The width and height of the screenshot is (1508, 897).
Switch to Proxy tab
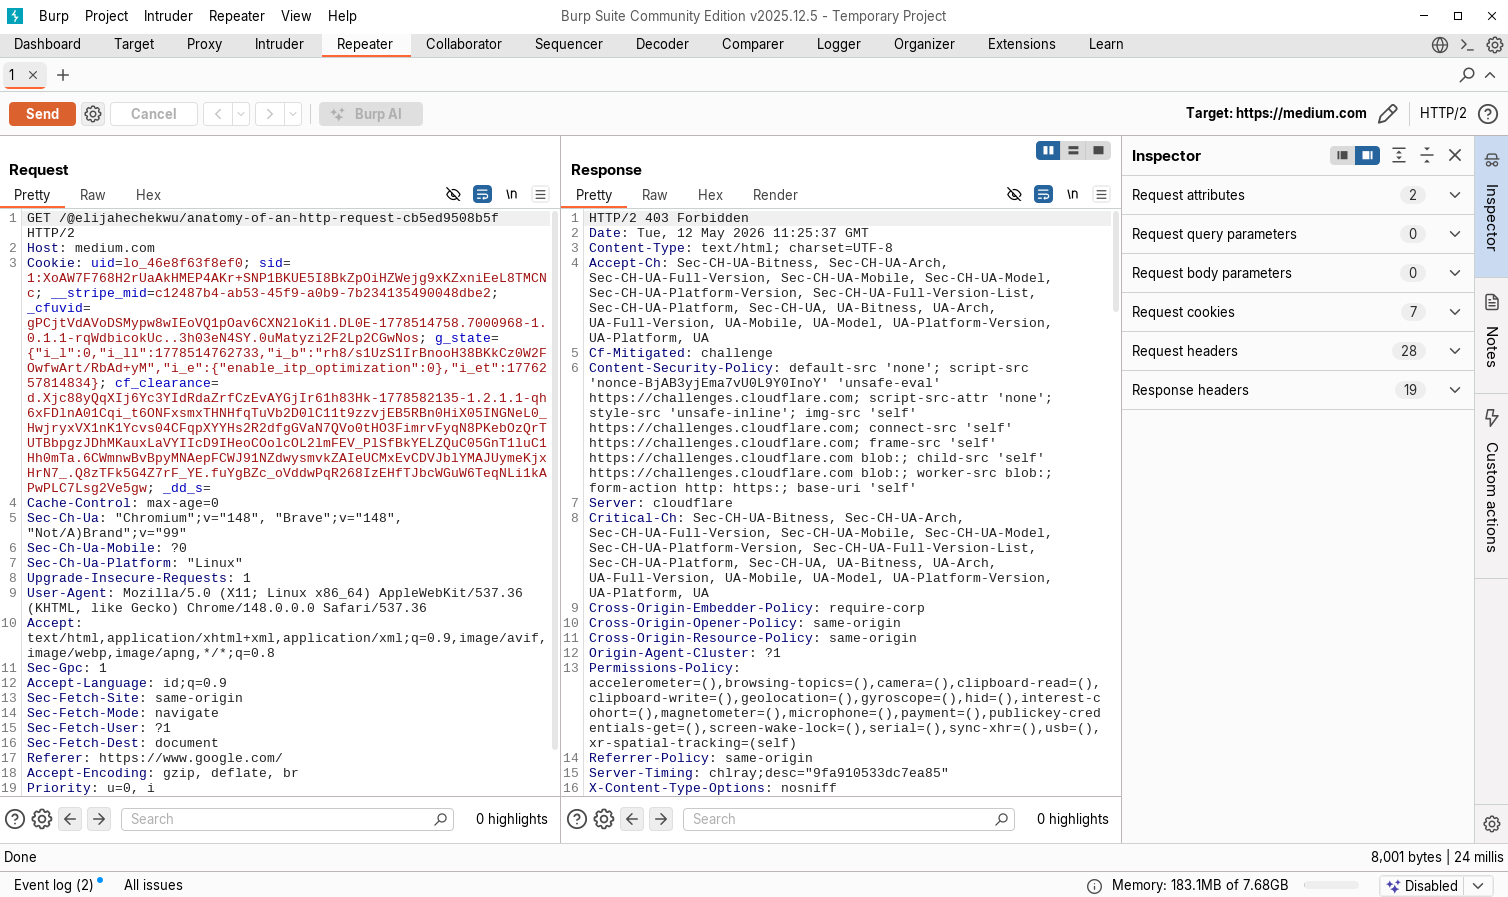pyautogui.click(x=204, y=44)
